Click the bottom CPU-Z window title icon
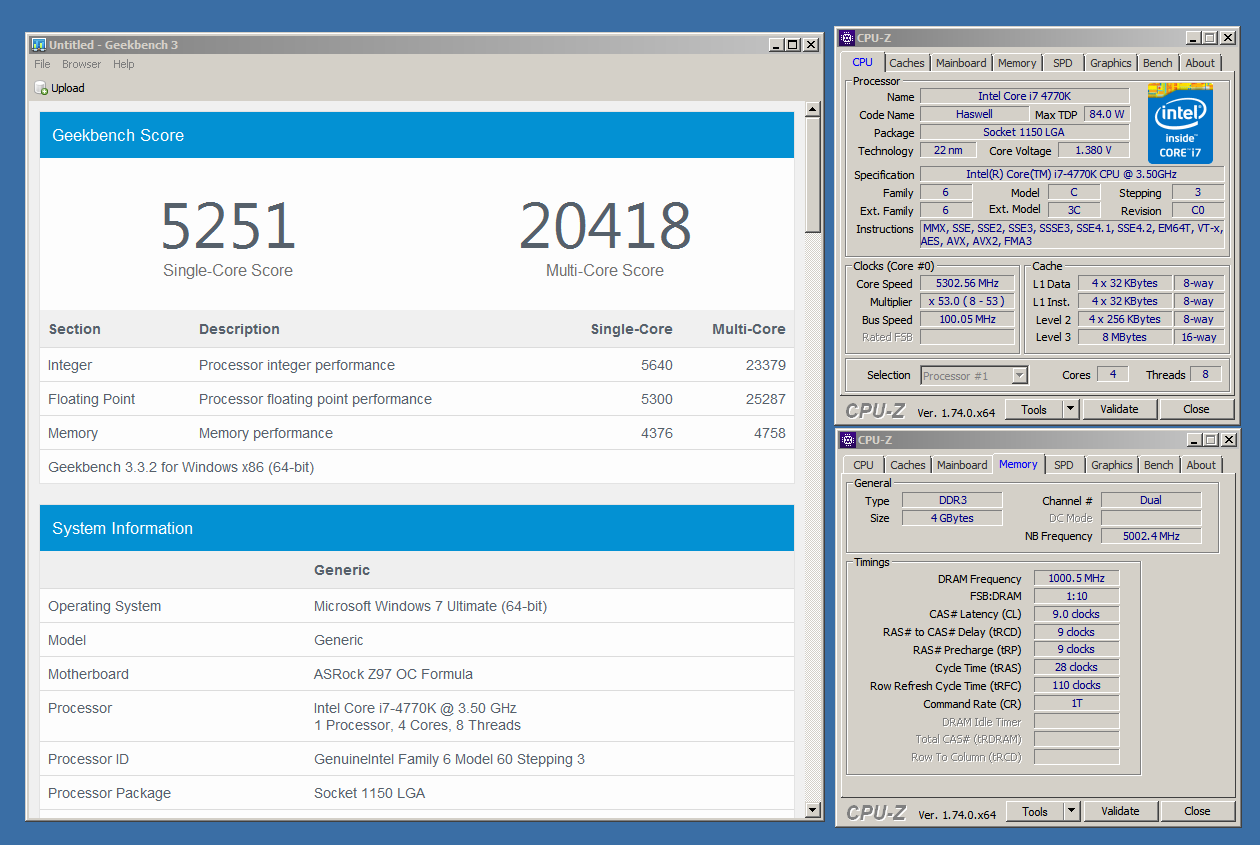The height and width of the screenshot is (845, 1260). coord(848,440)
